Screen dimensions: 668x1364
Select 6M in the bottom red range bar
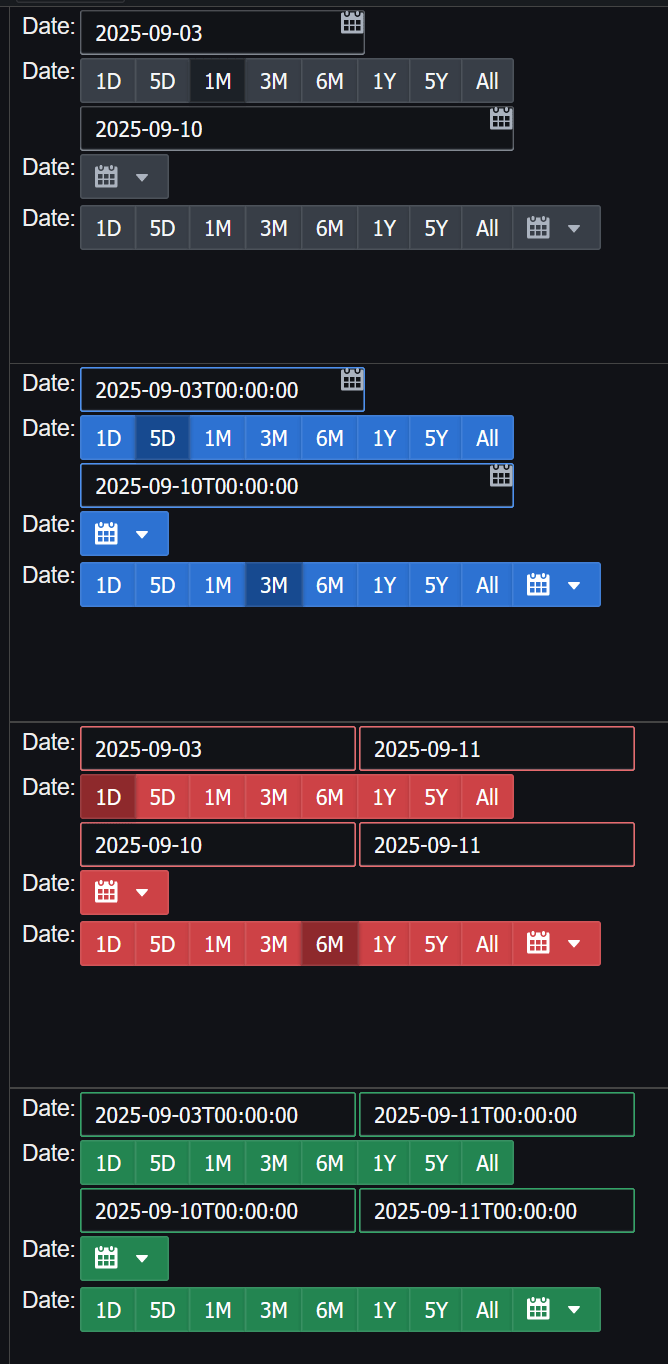point(330,943)
